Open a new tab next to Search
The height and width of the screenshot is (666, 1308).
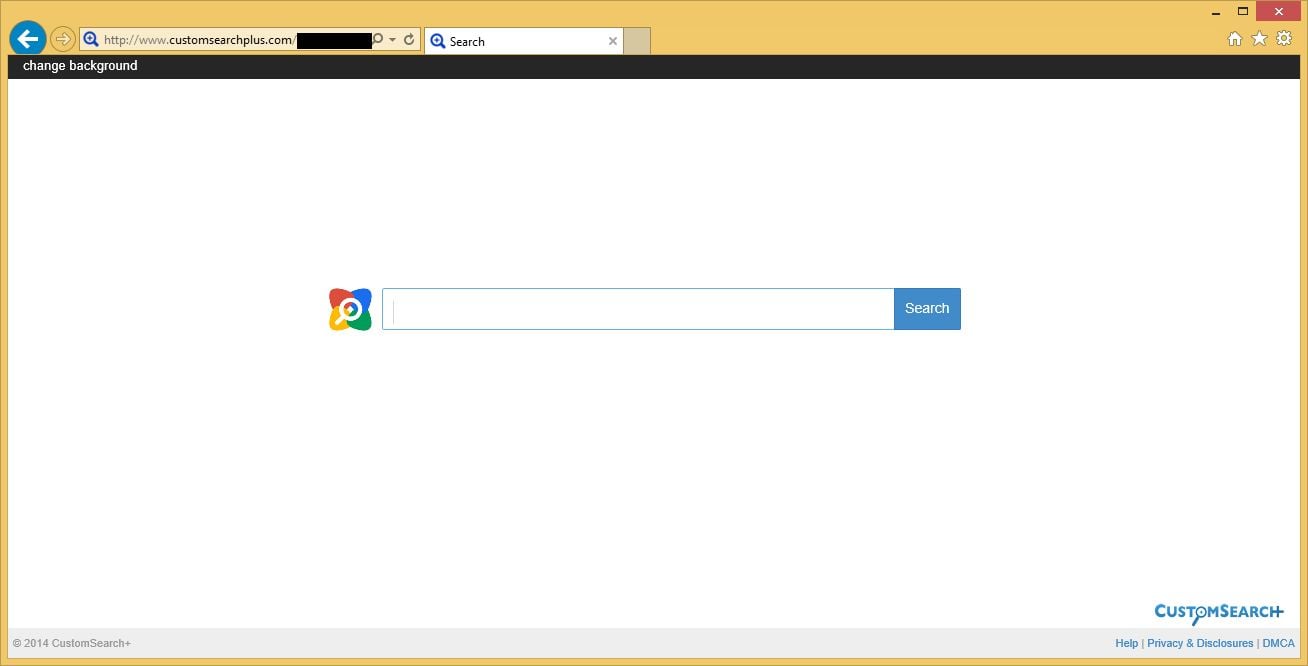636,41
